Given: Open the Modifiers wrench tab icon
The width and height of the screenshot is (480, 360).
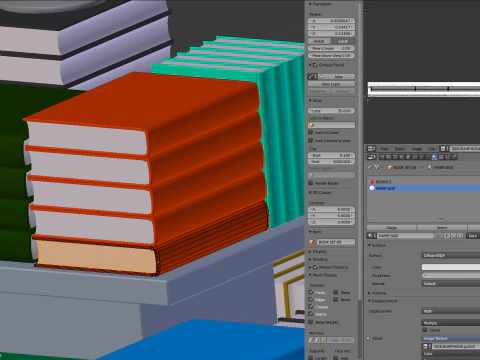Looking at the screenshot, I should [x=421, y=157].
